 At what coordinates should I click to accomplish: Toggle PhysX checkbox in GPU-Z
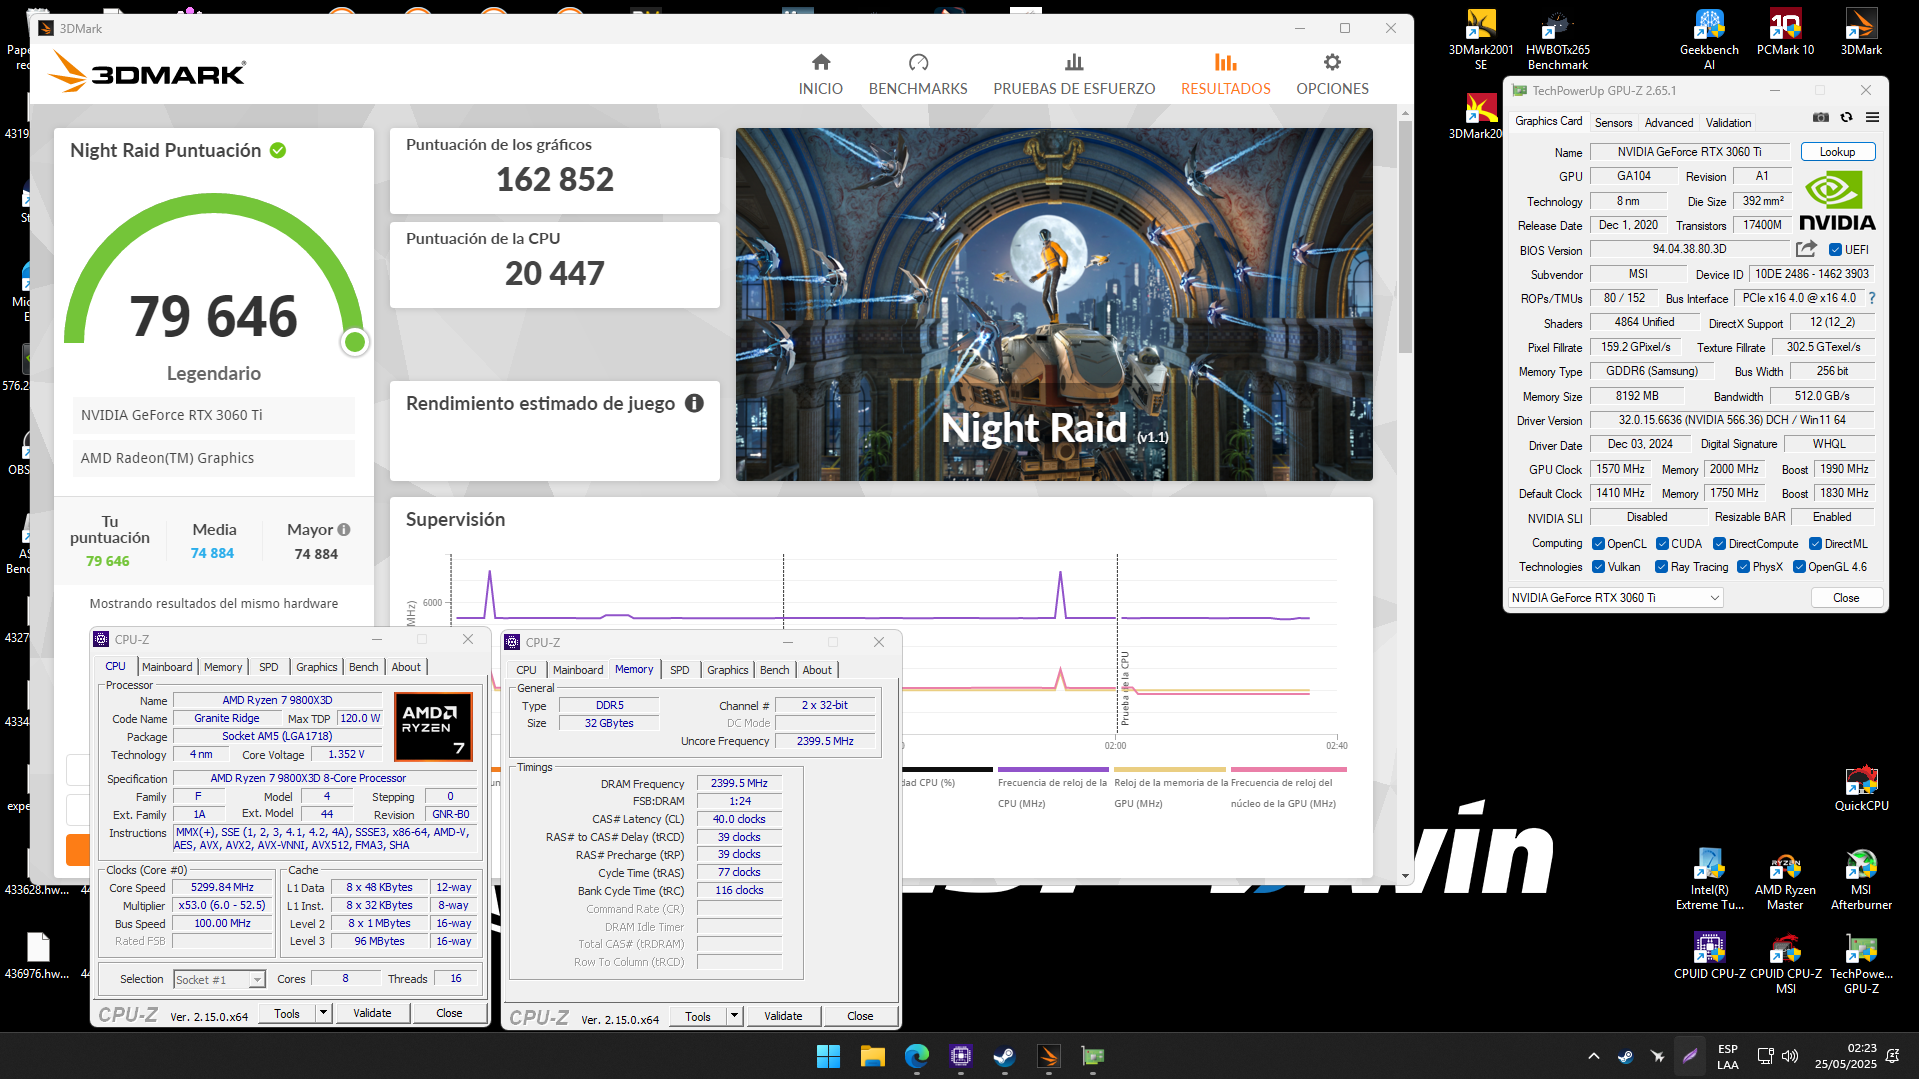tap(1743, 567)
